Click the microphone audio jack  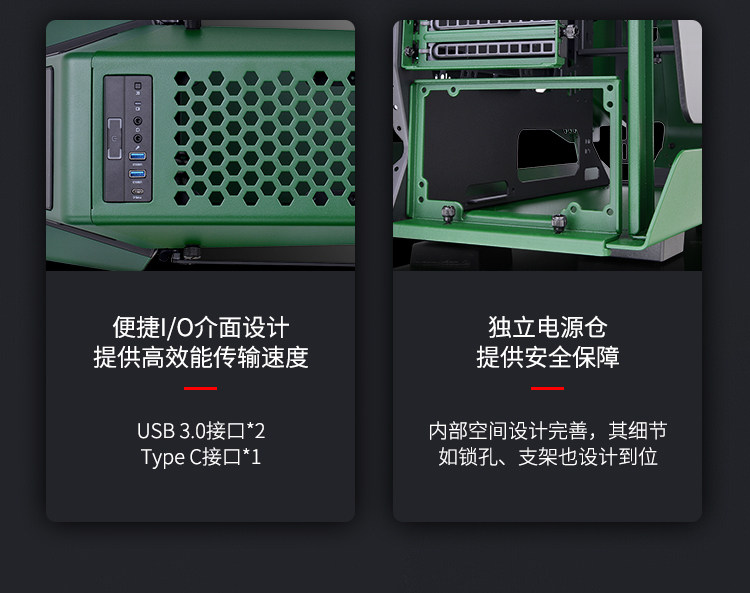(138, 138)
